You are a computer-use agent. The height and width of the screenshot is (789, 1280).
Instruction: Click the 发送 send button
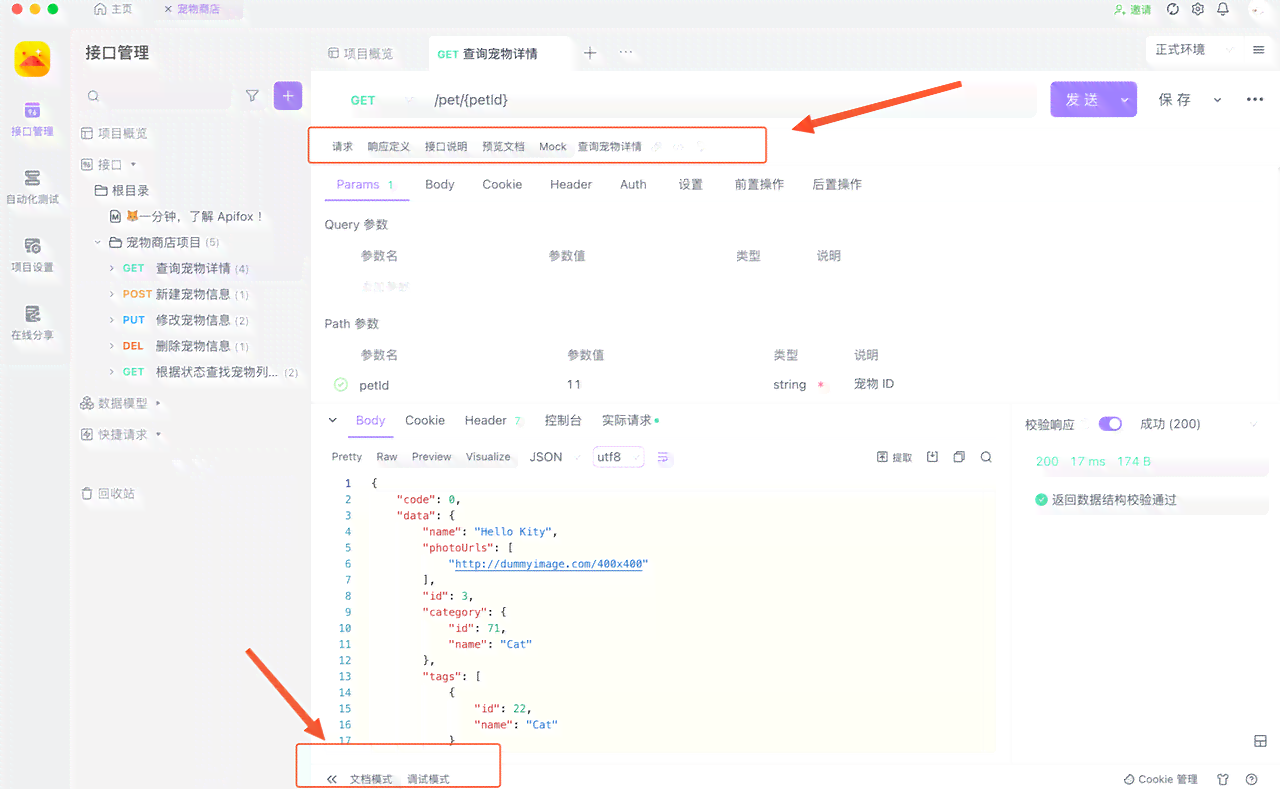tap(1083, 100)
